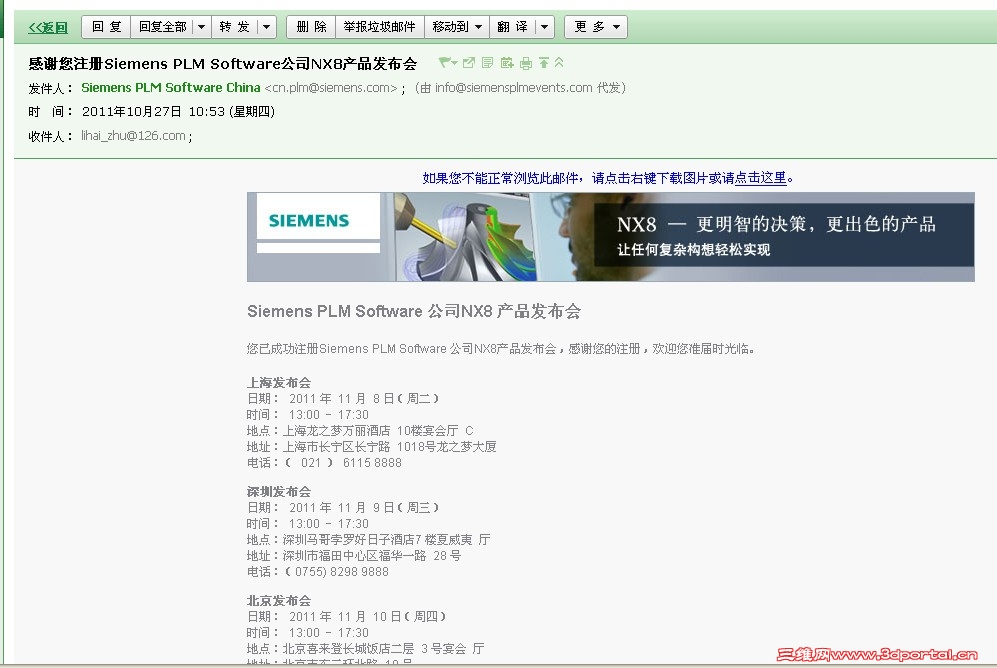Click date 2011 年 11 月 9 日 line
Image resolution: width=997 pixels, height=668 pixels.
(x=343, y=507)
